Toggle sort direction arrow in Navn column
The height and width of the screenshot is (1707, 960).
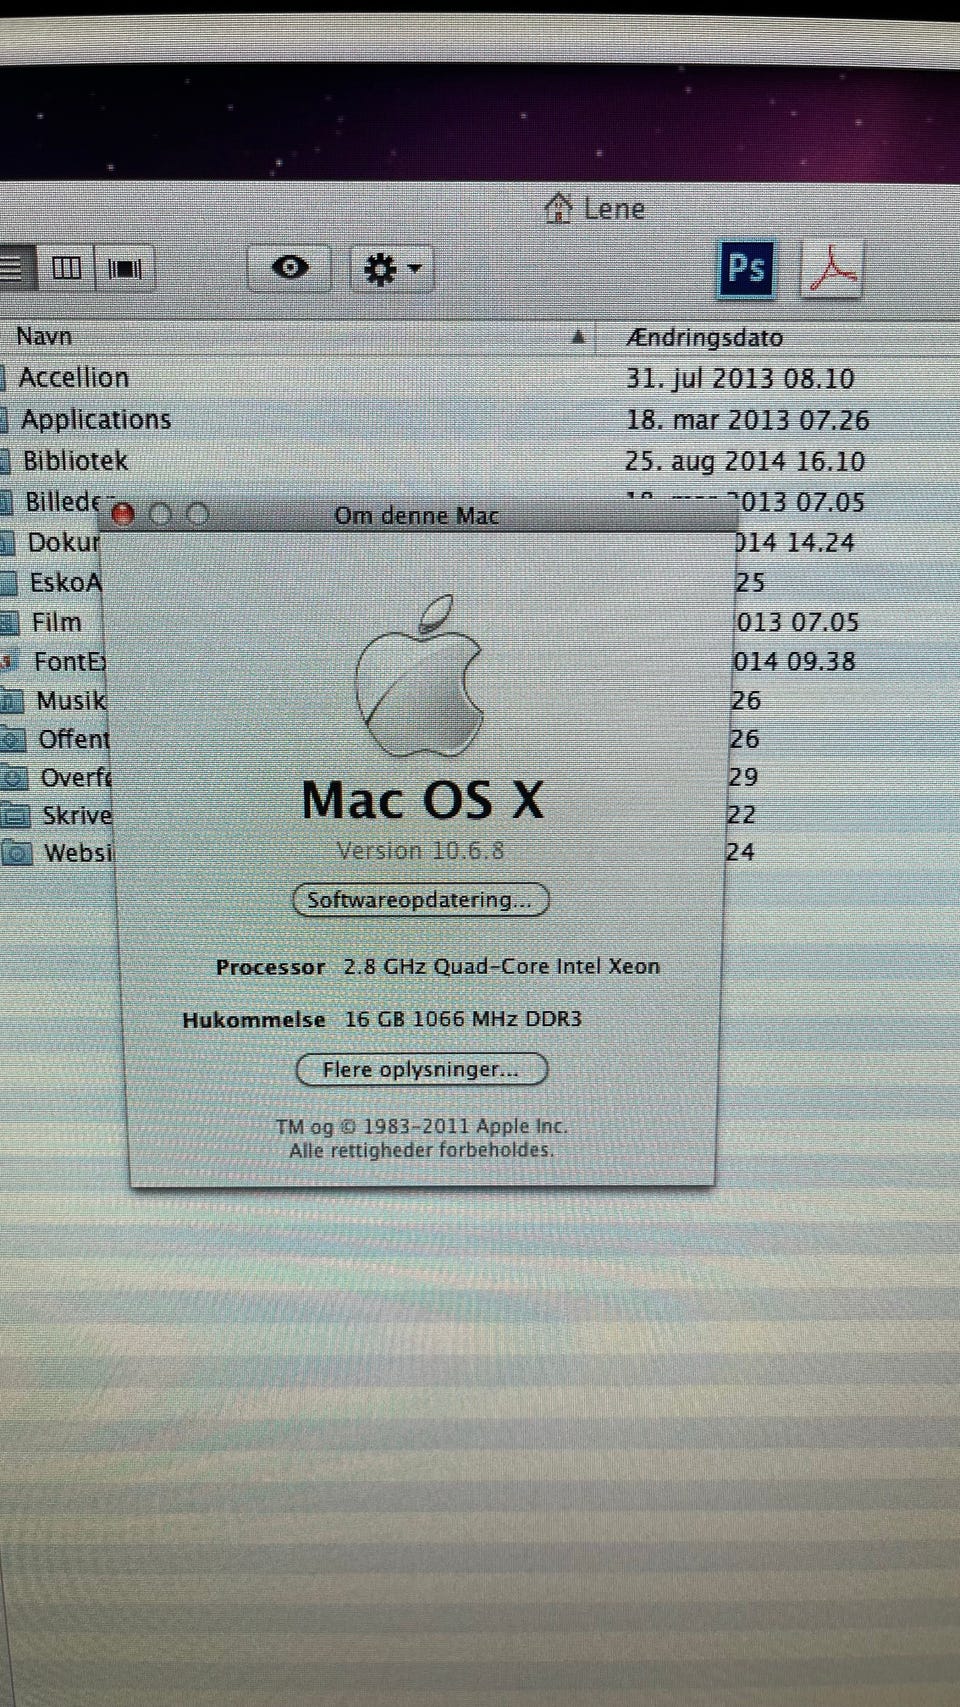[577, 337]
